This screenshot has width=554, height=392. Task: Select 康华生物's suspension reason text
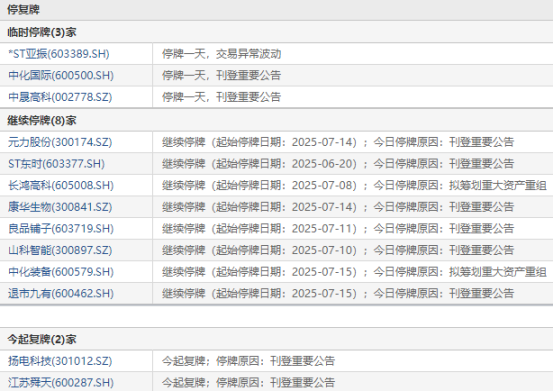[338, 207]
